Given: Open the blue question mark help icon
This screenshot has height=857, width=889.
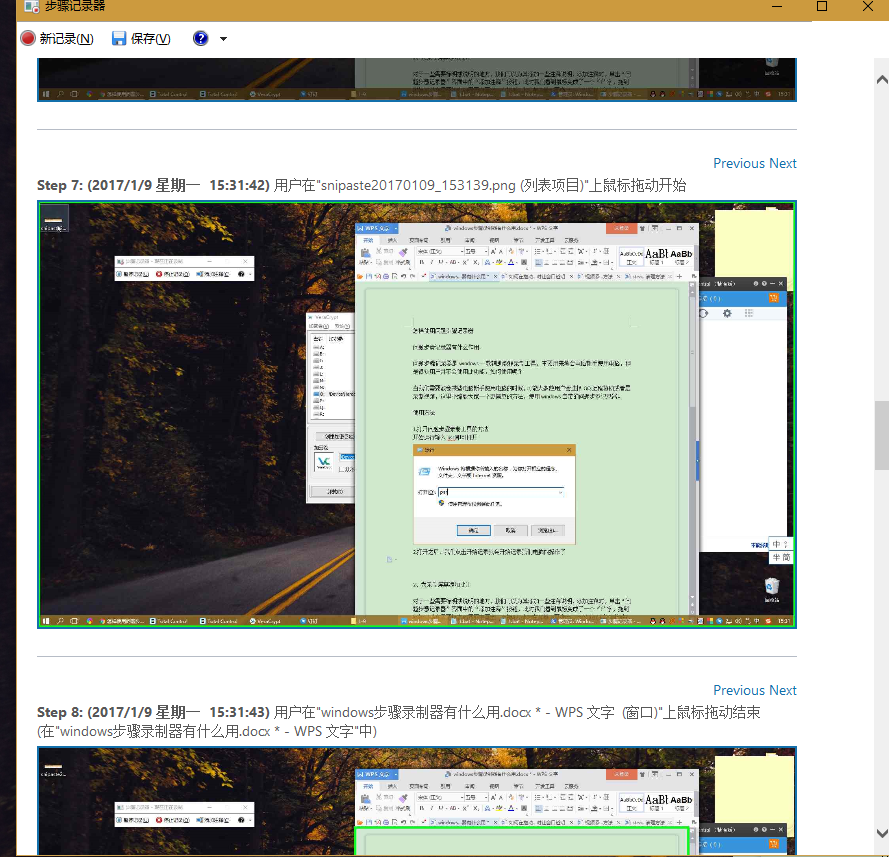Looking at the screenshot, I should [201, 39].
